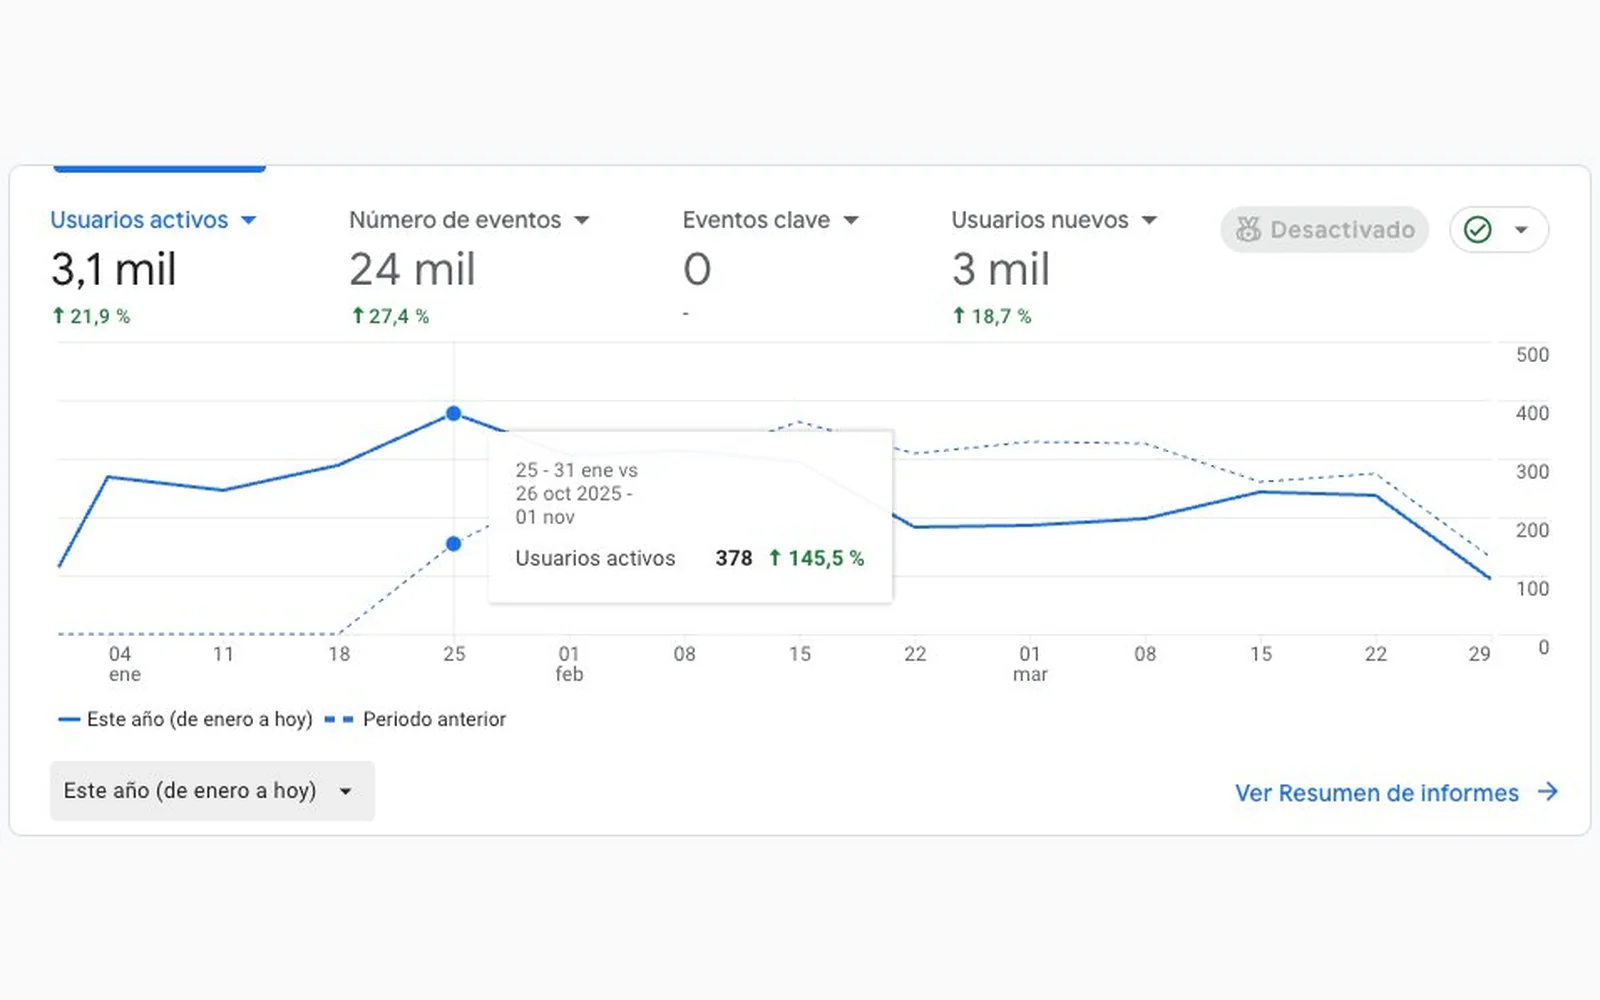1600x1000 pixels.
Task: Open the Usuarios activos metric dropdown
Action: (x=153, y=220)
